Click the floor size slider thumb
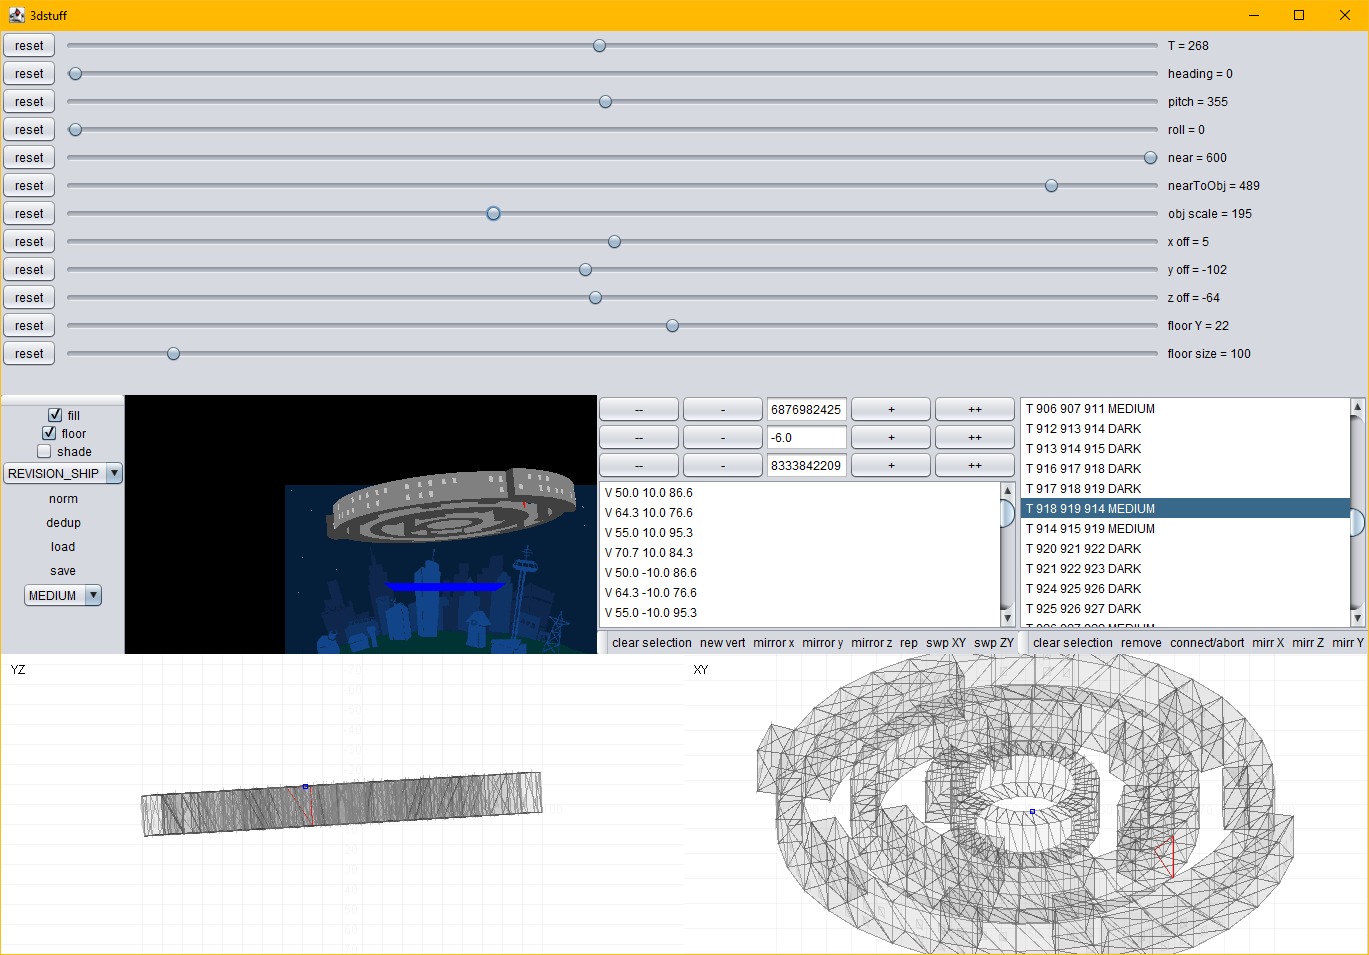Image resolution: width=1369 pixels, height=955 pixels. coord(173,354)
